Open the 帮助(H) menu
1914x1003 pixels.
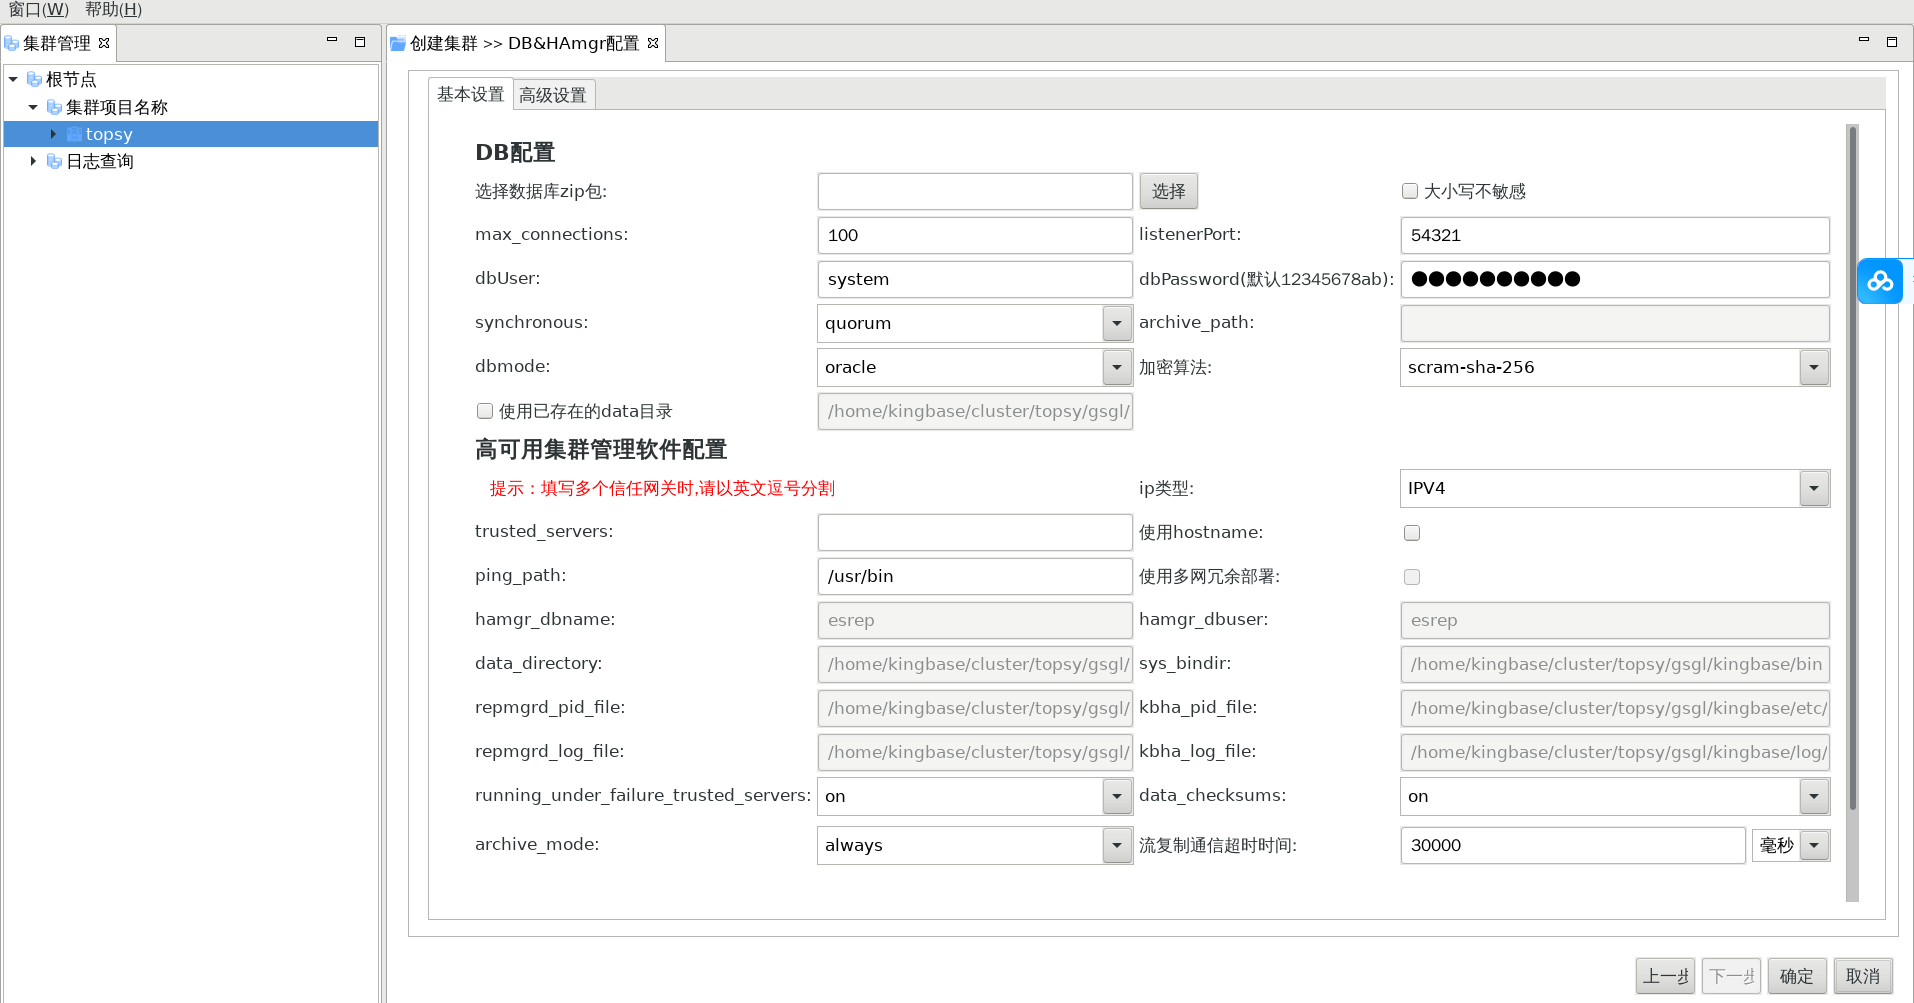point(113,10)
